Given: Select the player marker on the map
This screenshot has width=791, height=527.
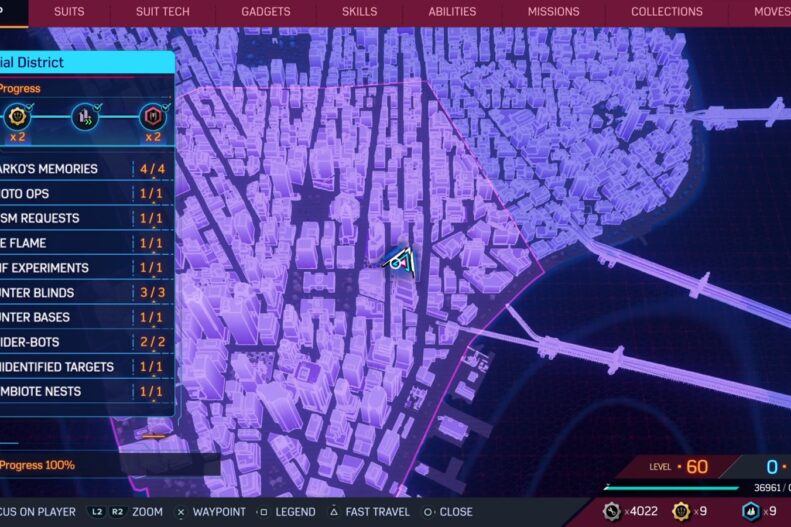Looking at the screenshot, I should pos(401,261).
